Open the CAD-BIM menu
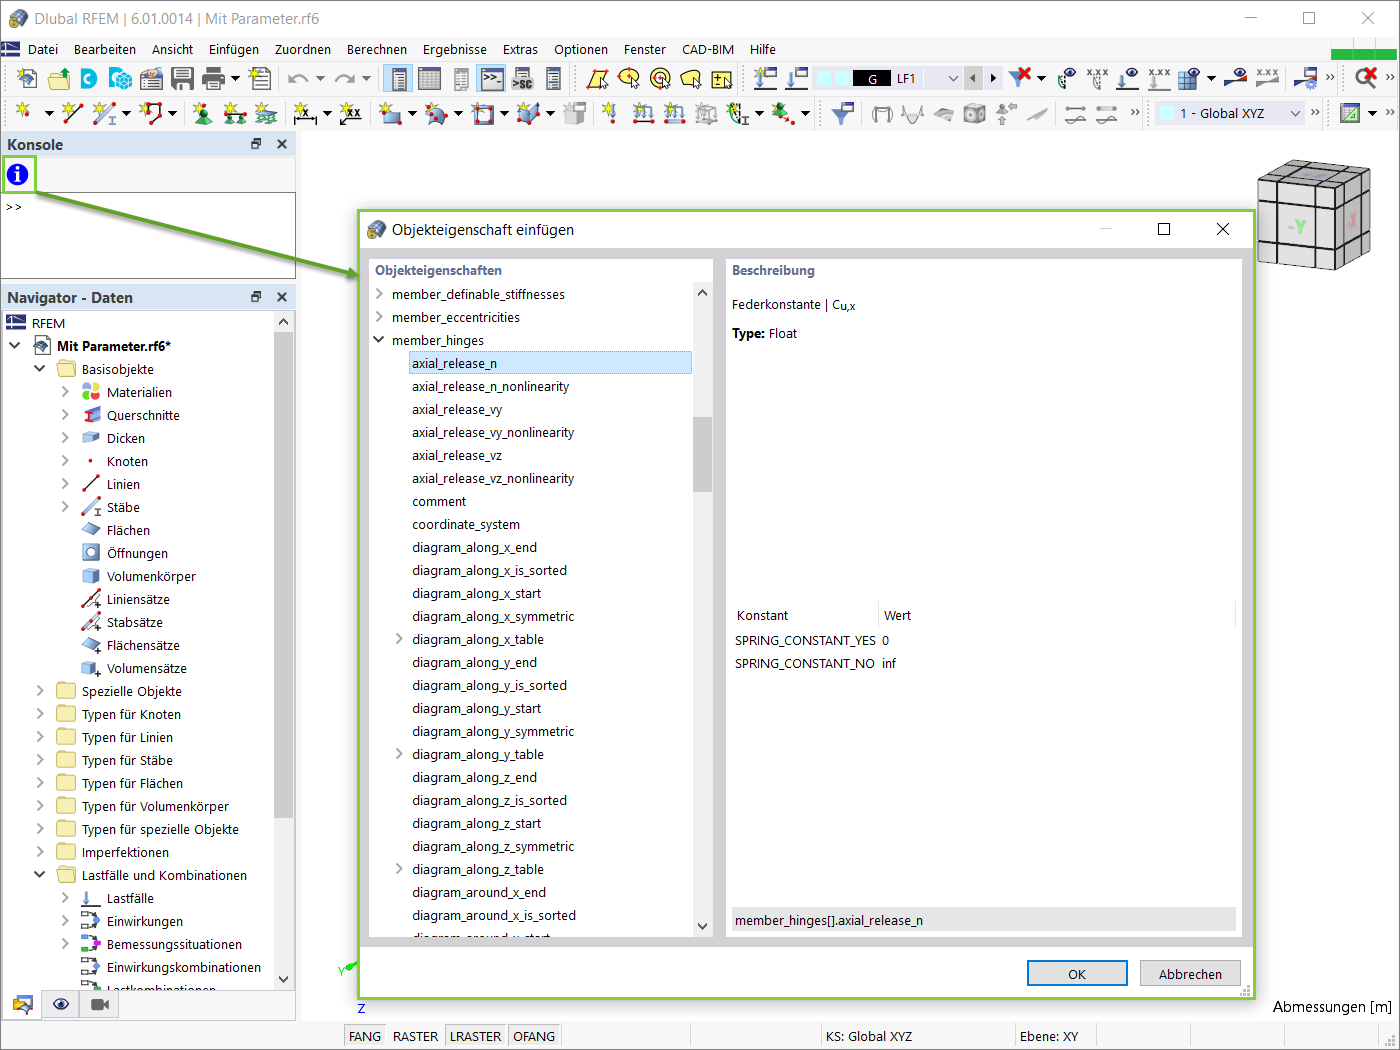This screenshot has height=1050, width=1400. click(708, 49)
